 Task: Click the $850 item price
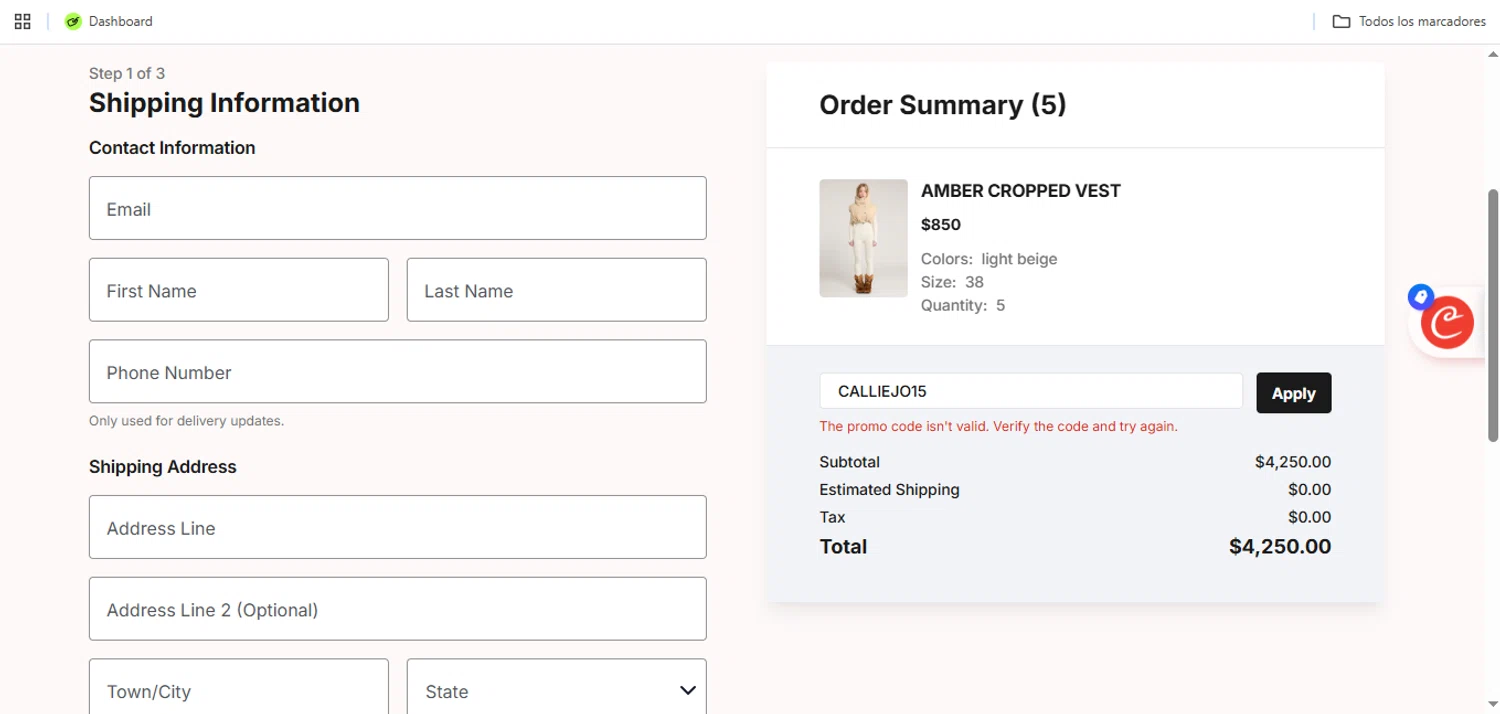[x=940, y=224]
